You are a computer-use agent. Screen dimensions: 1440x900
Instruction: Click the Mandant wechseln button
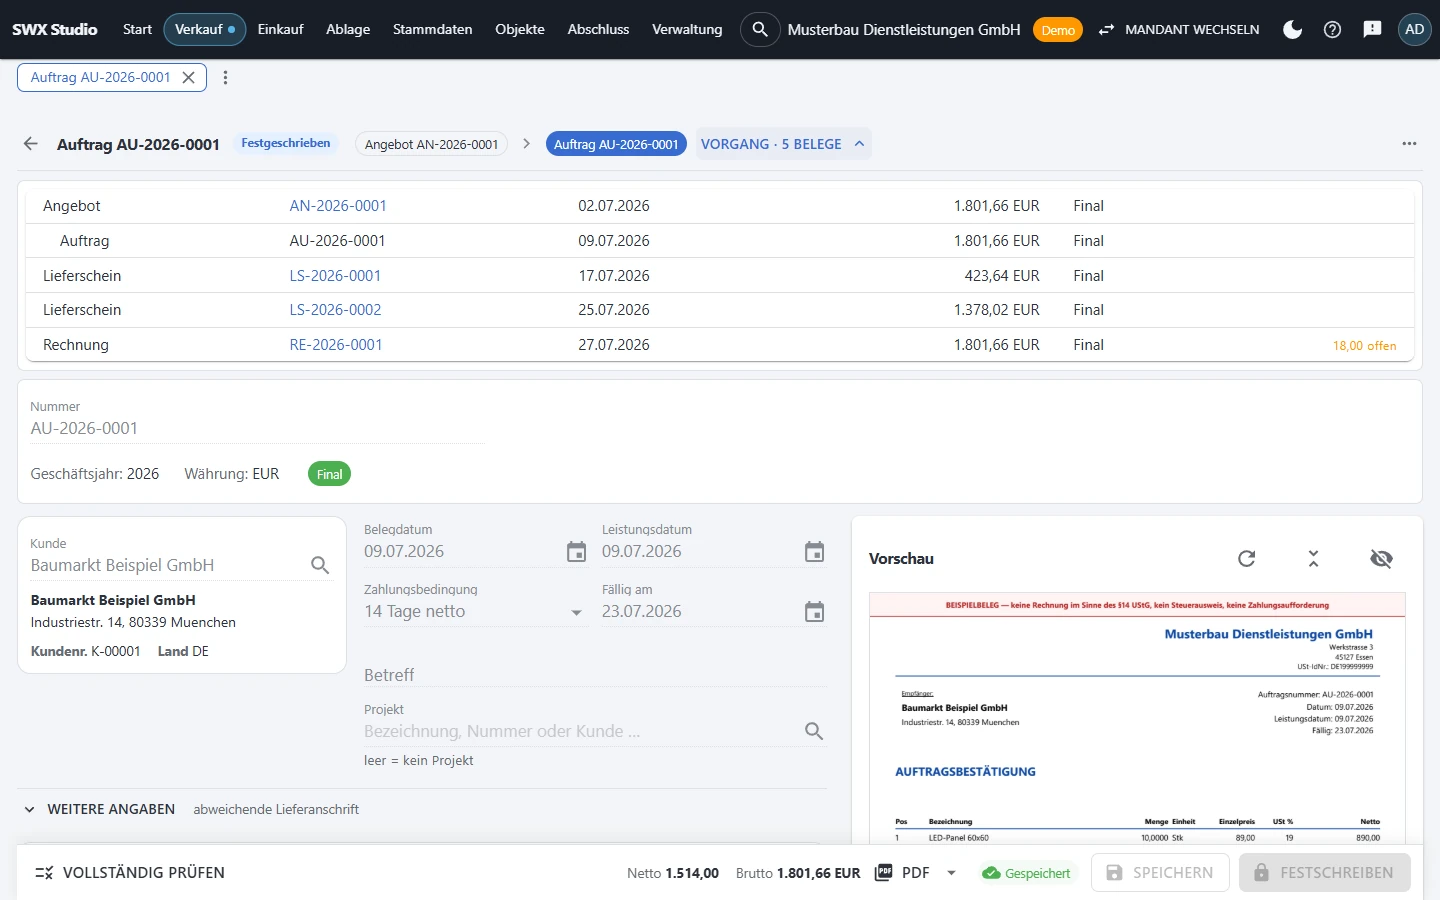tap(1179, 30)
